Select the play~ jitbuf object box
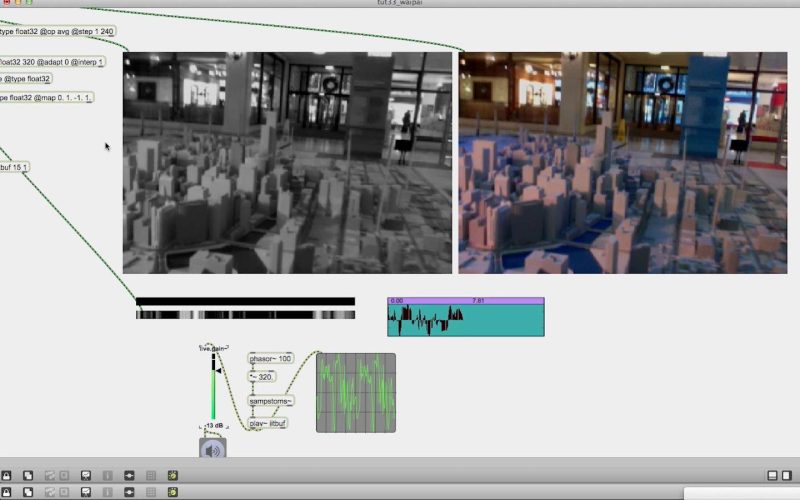This screenshot has height=500, width=800. (x=268, y=423)
